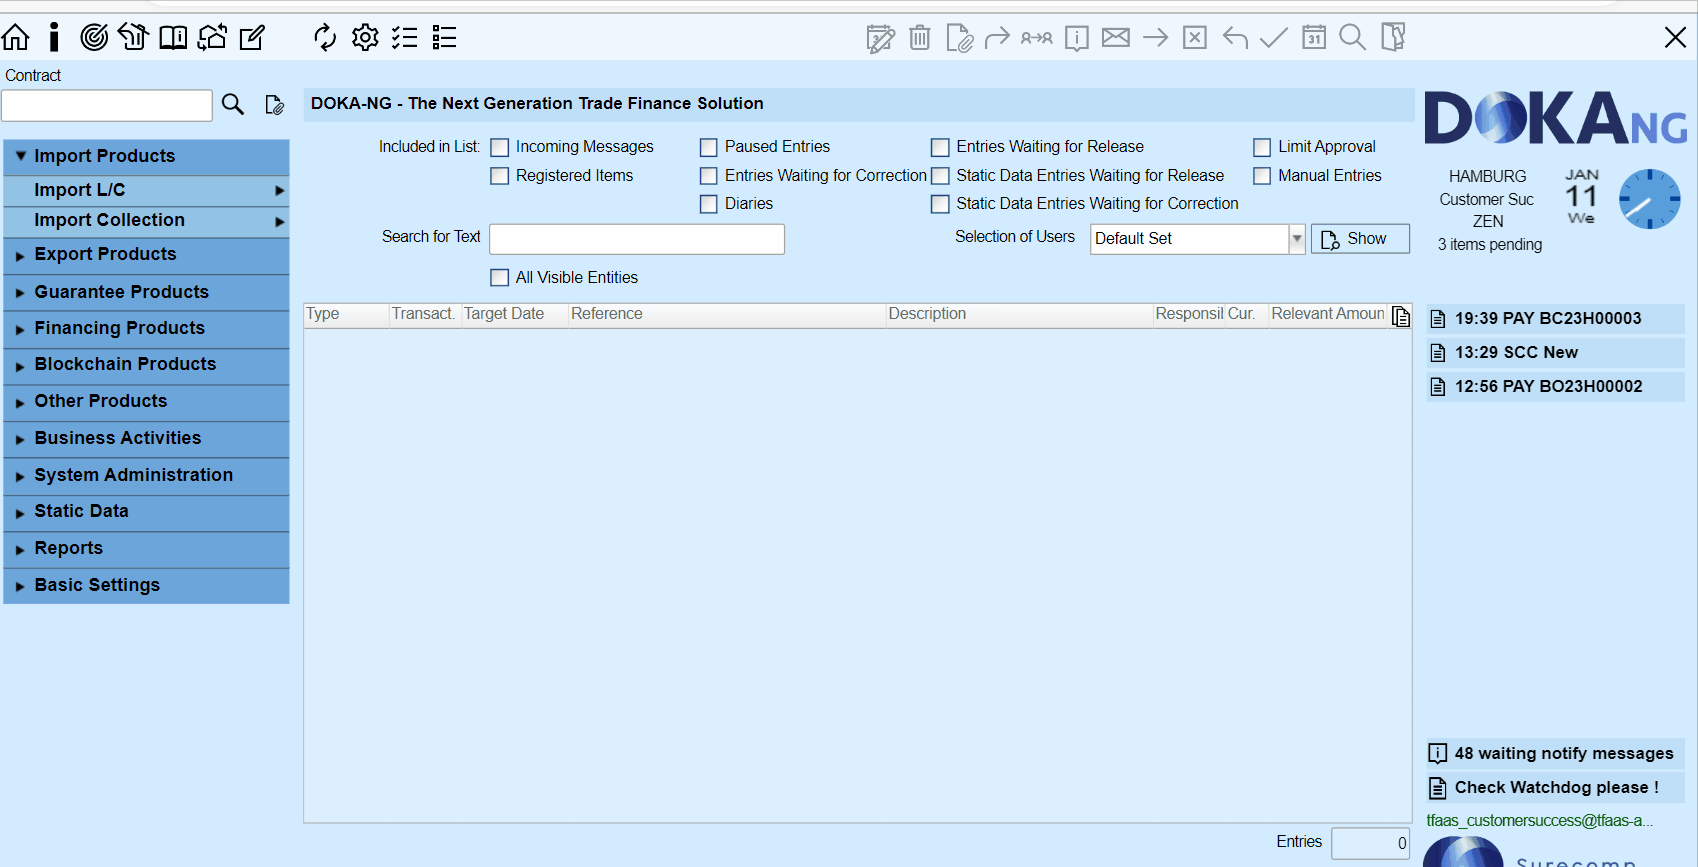Open pending item 12:56 PAY BO23H00002
The image size is (1698, 867).
coord(1555,387)
